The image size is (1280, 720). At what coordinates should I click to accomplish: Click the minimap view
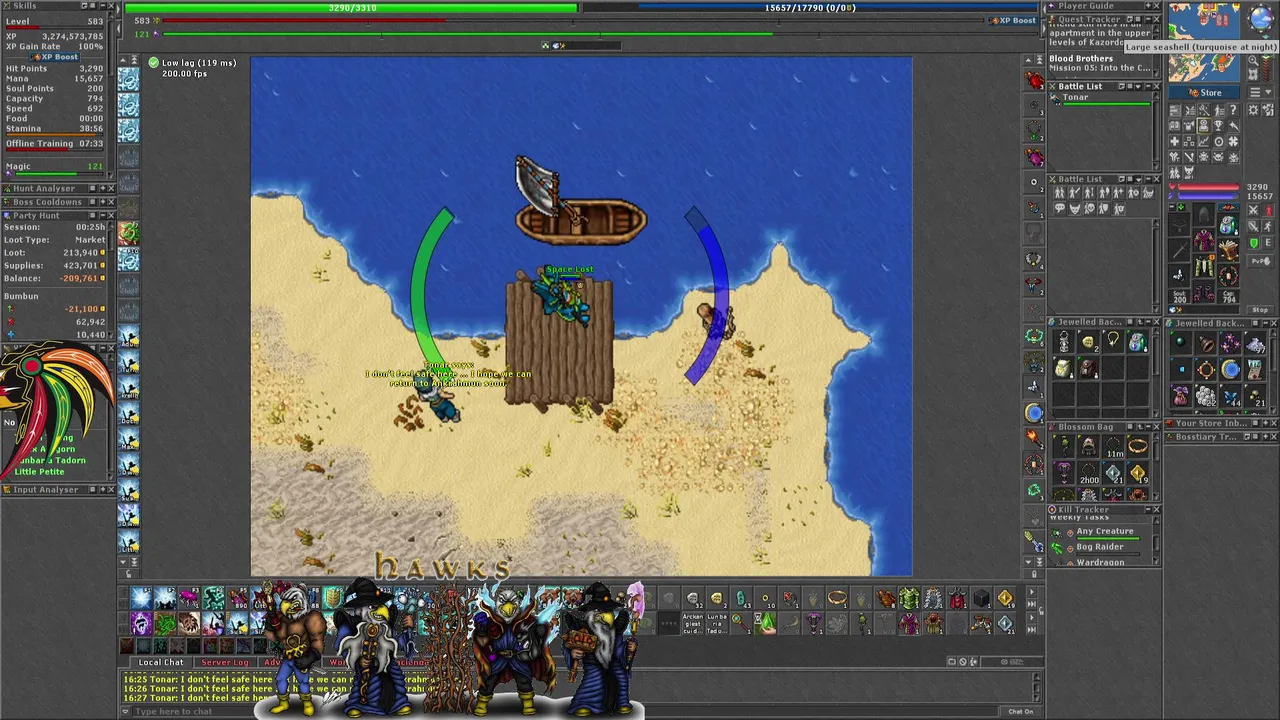pos(1204,41)
